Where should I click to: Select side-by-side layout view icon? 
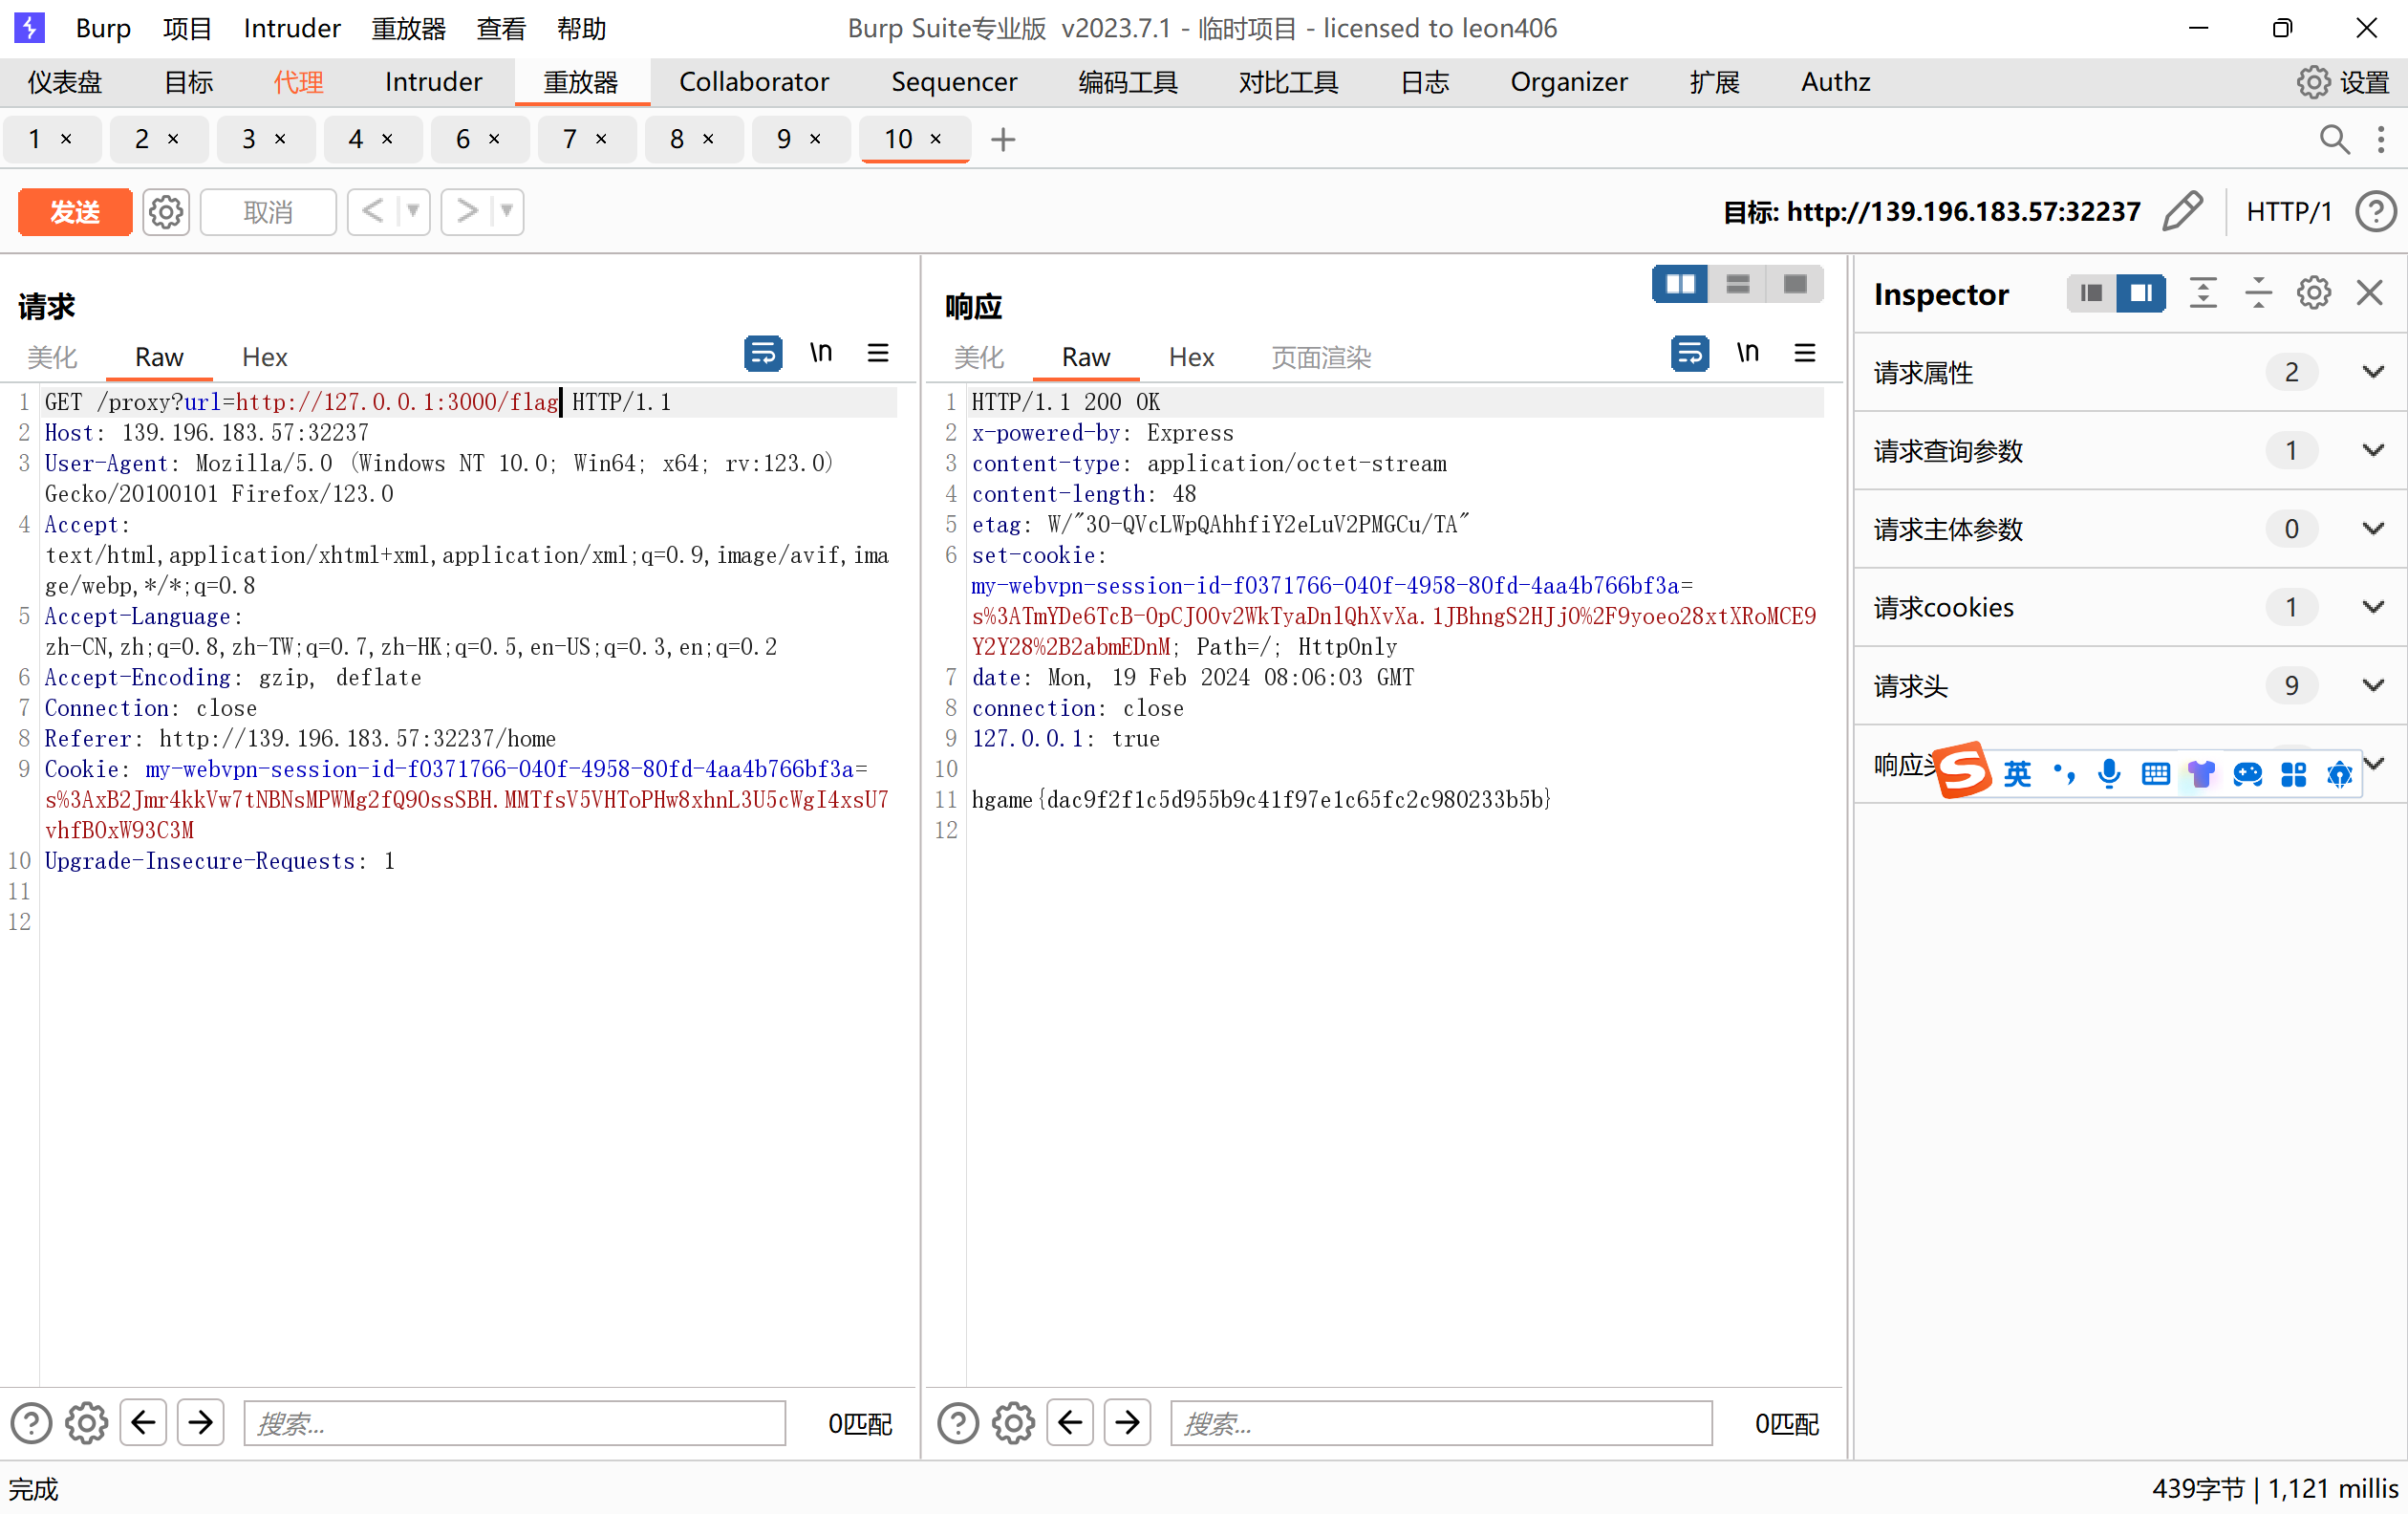tap(1680, 284)
